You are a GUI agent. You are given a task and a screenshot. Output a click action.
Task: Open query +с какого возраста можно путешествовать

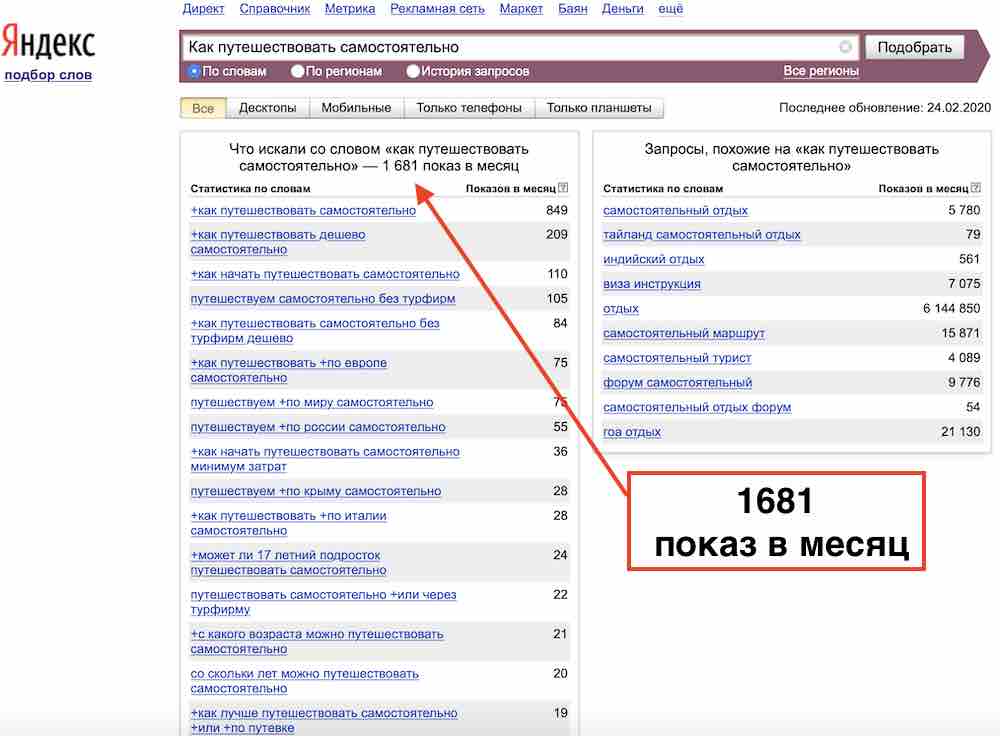(x=317, y=642)
